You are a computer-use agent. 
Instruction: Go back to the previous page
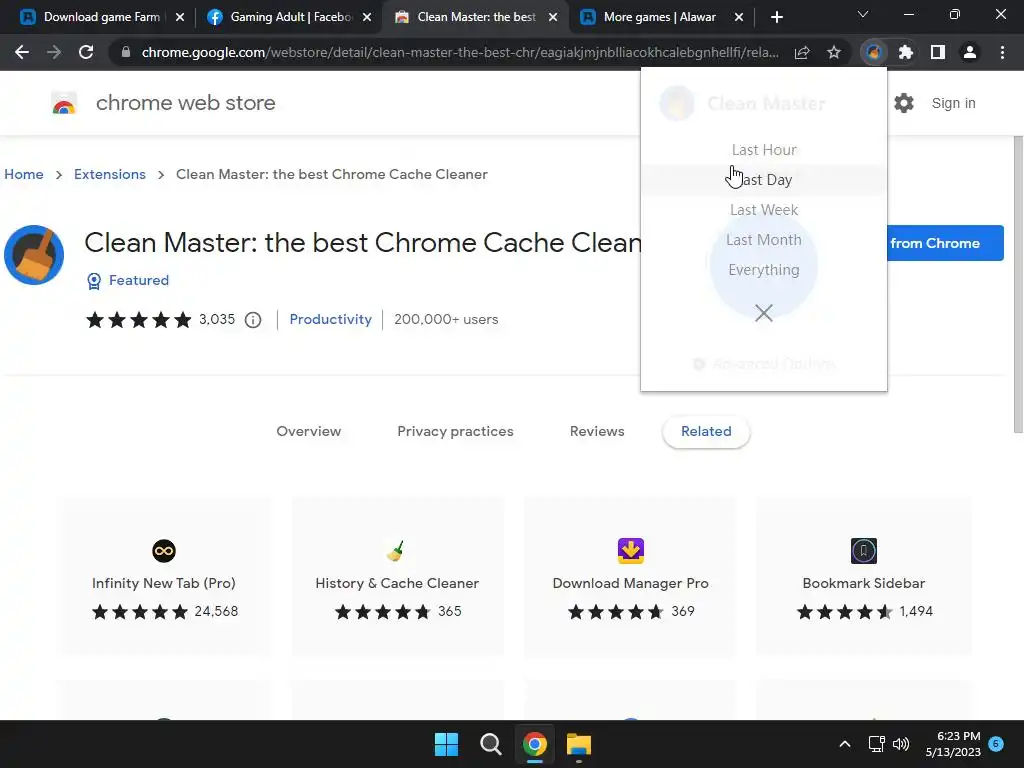tap(22, 52)
